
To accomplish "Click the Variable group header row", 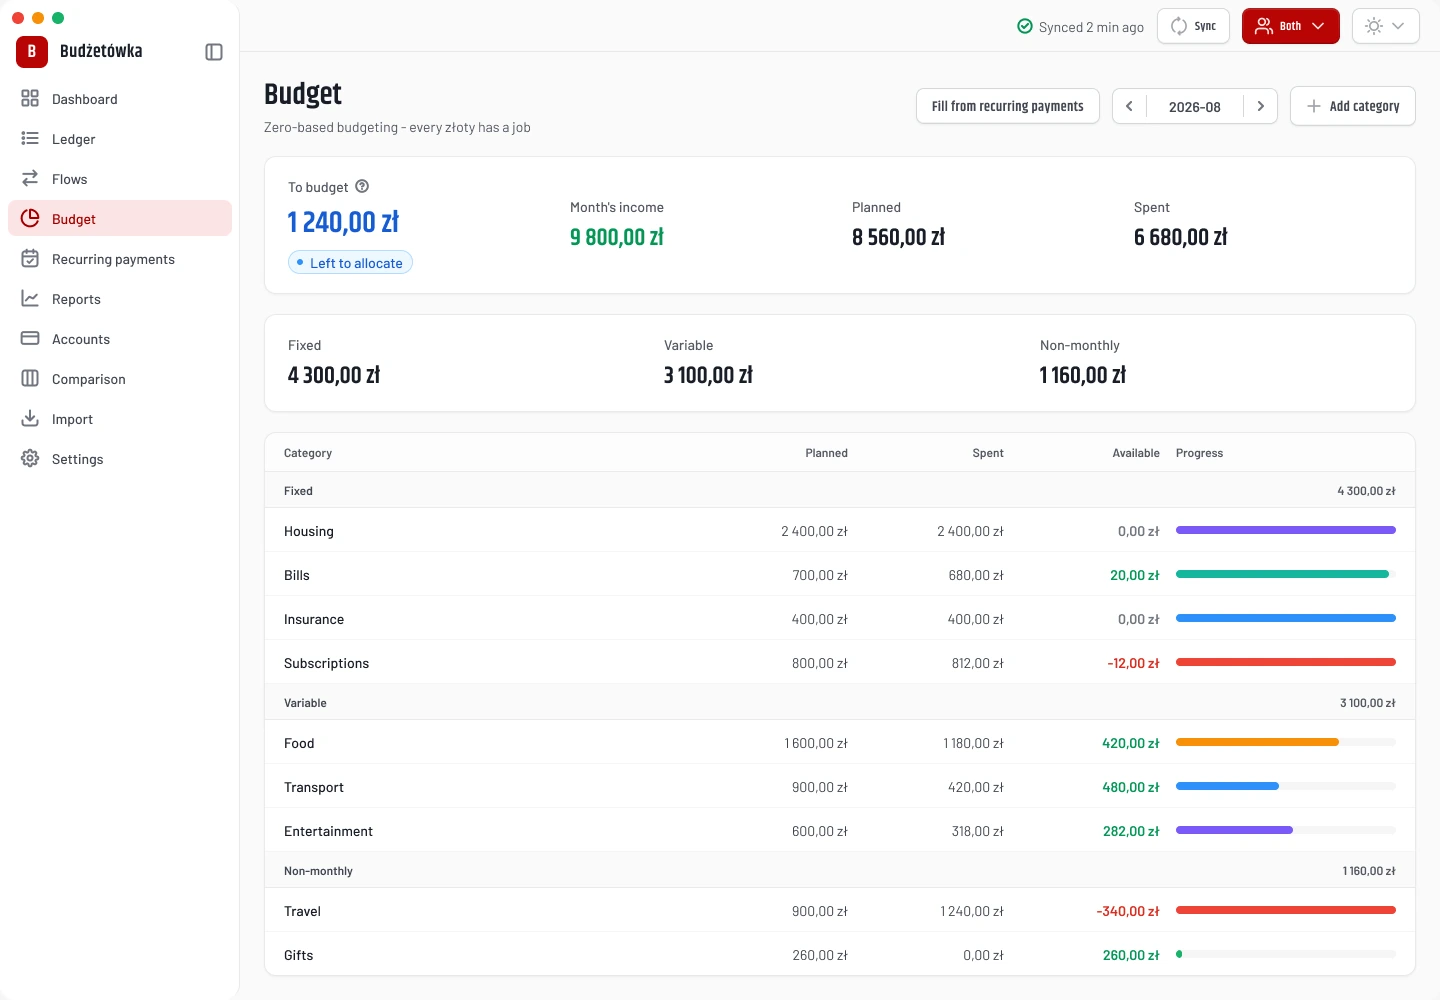I will pos(840,702).
